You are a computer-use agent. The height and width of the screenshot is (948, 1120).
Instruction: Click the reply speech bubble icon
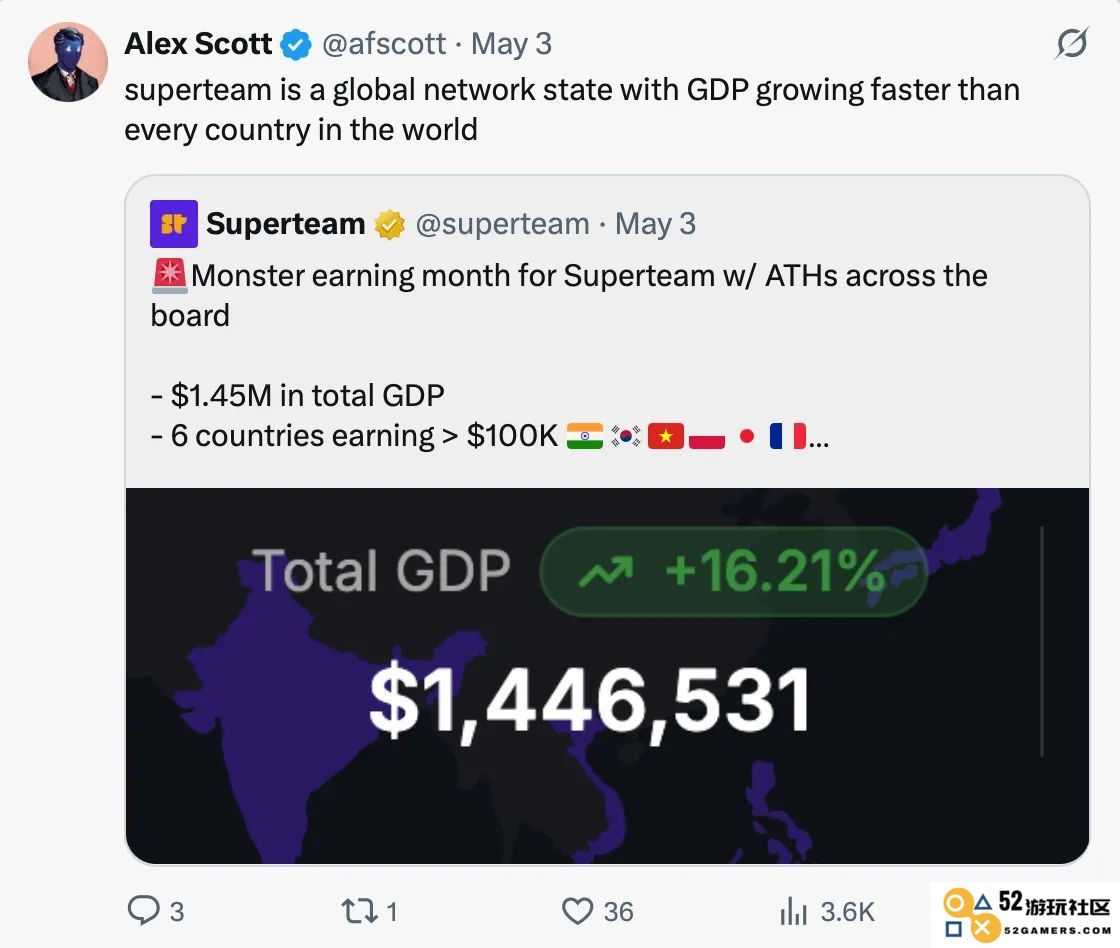pyautogui.click(x=144, y=911)
